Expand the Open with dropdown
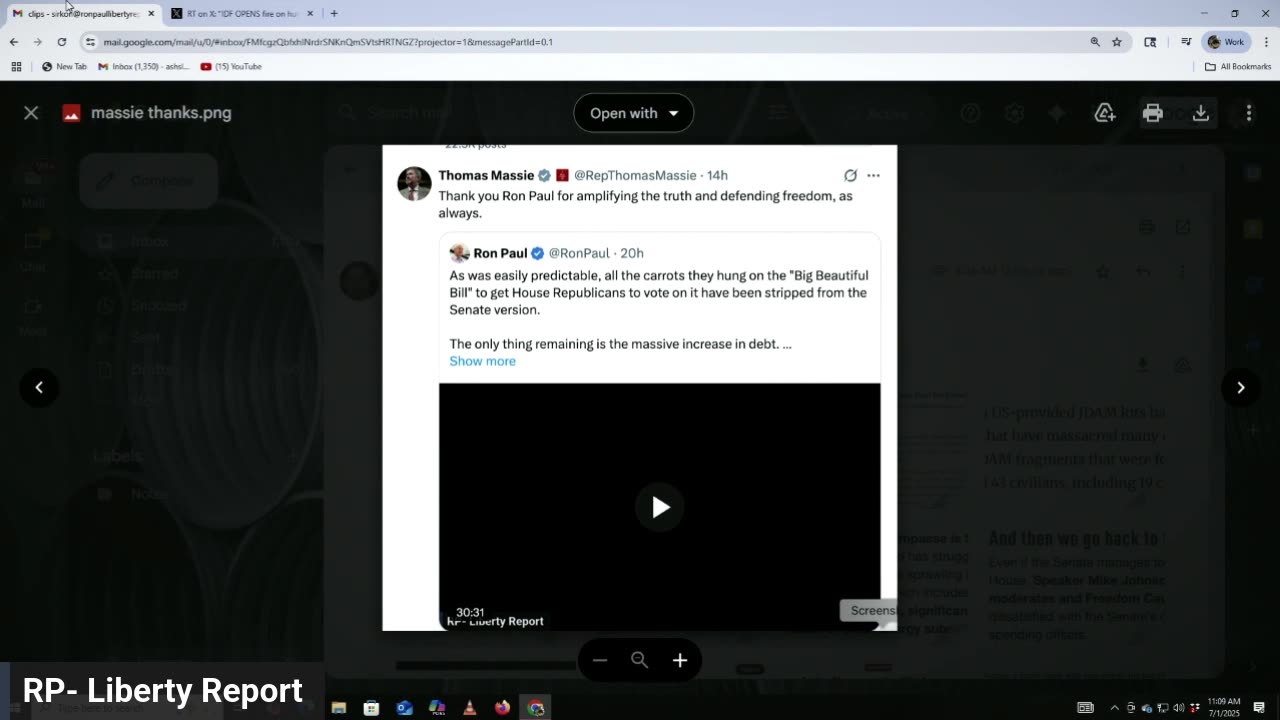Viewport: 1280px width, 720px height. click(x=633, y=113)
